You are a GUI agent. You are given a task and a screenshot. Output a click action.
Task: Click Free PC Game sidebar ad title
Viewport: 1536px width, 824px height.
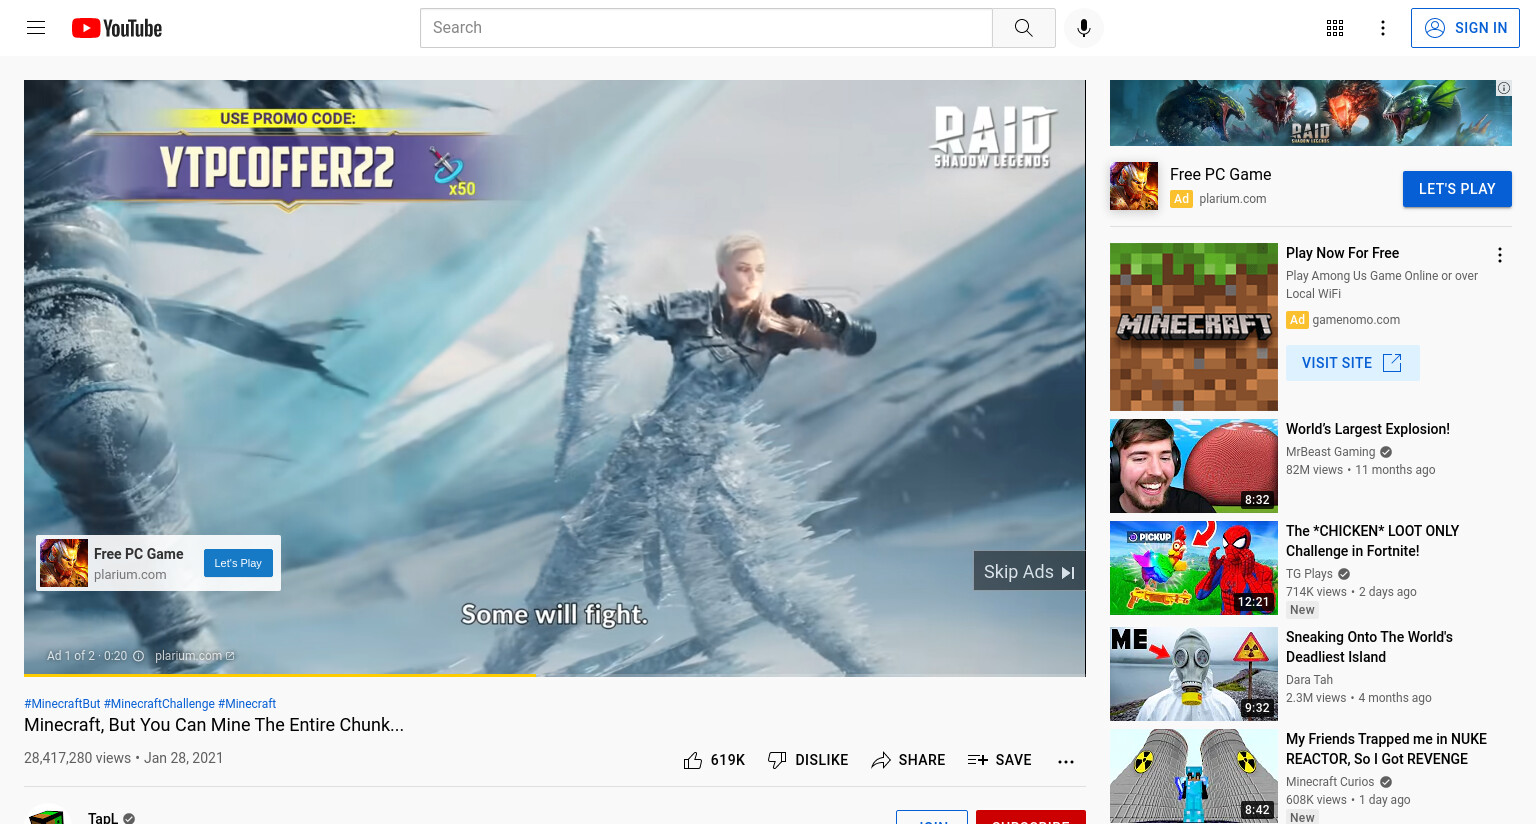pos(1220,174)
